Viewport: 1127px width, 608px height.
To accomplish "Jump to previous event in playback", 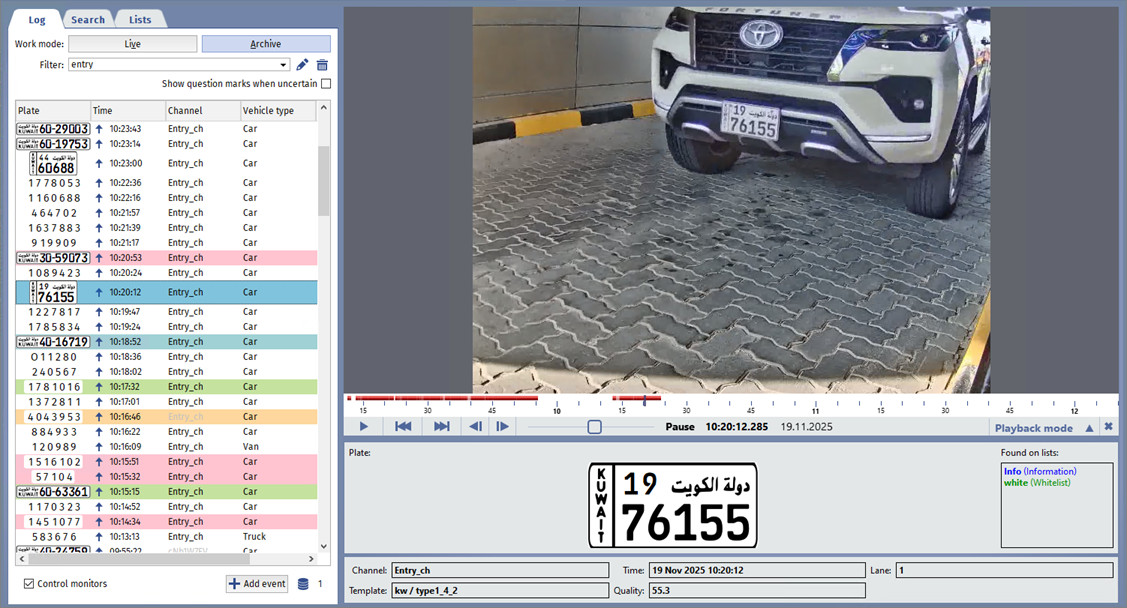I will [403, 427].
